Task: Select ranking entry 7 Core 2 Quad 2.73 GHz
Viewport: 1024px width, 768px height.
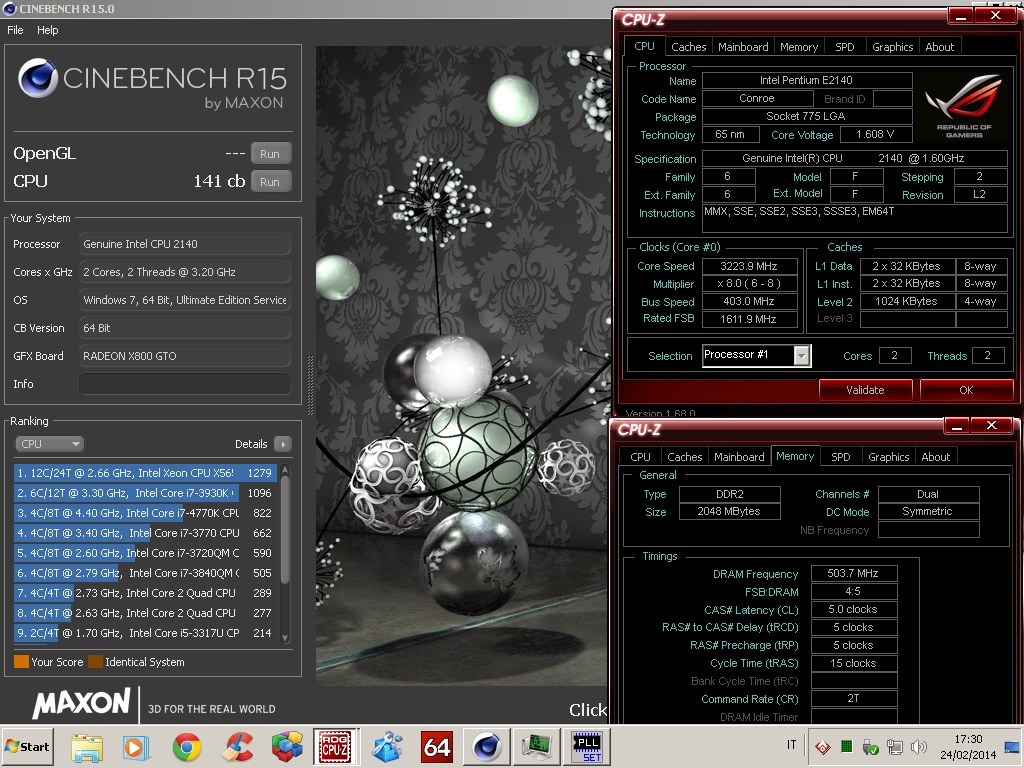Action: coord(145,593)
